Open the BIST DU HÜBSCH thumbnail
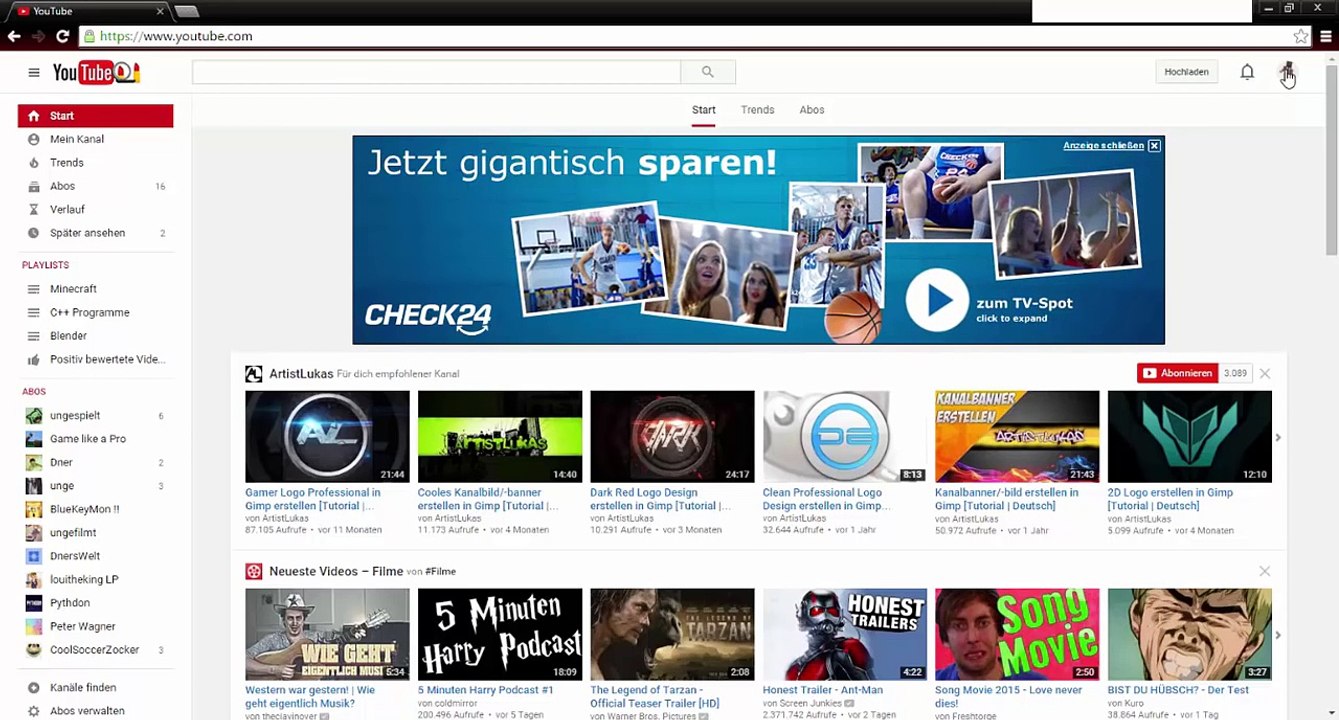The width and height of the screenshot is (1339, 720). click(1190, 634)
